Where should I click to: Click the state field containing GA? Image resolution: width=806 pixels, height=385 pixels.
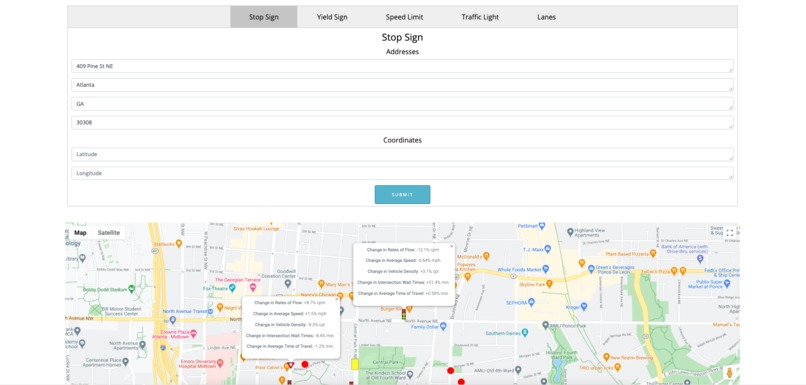(x=402, y=104)
